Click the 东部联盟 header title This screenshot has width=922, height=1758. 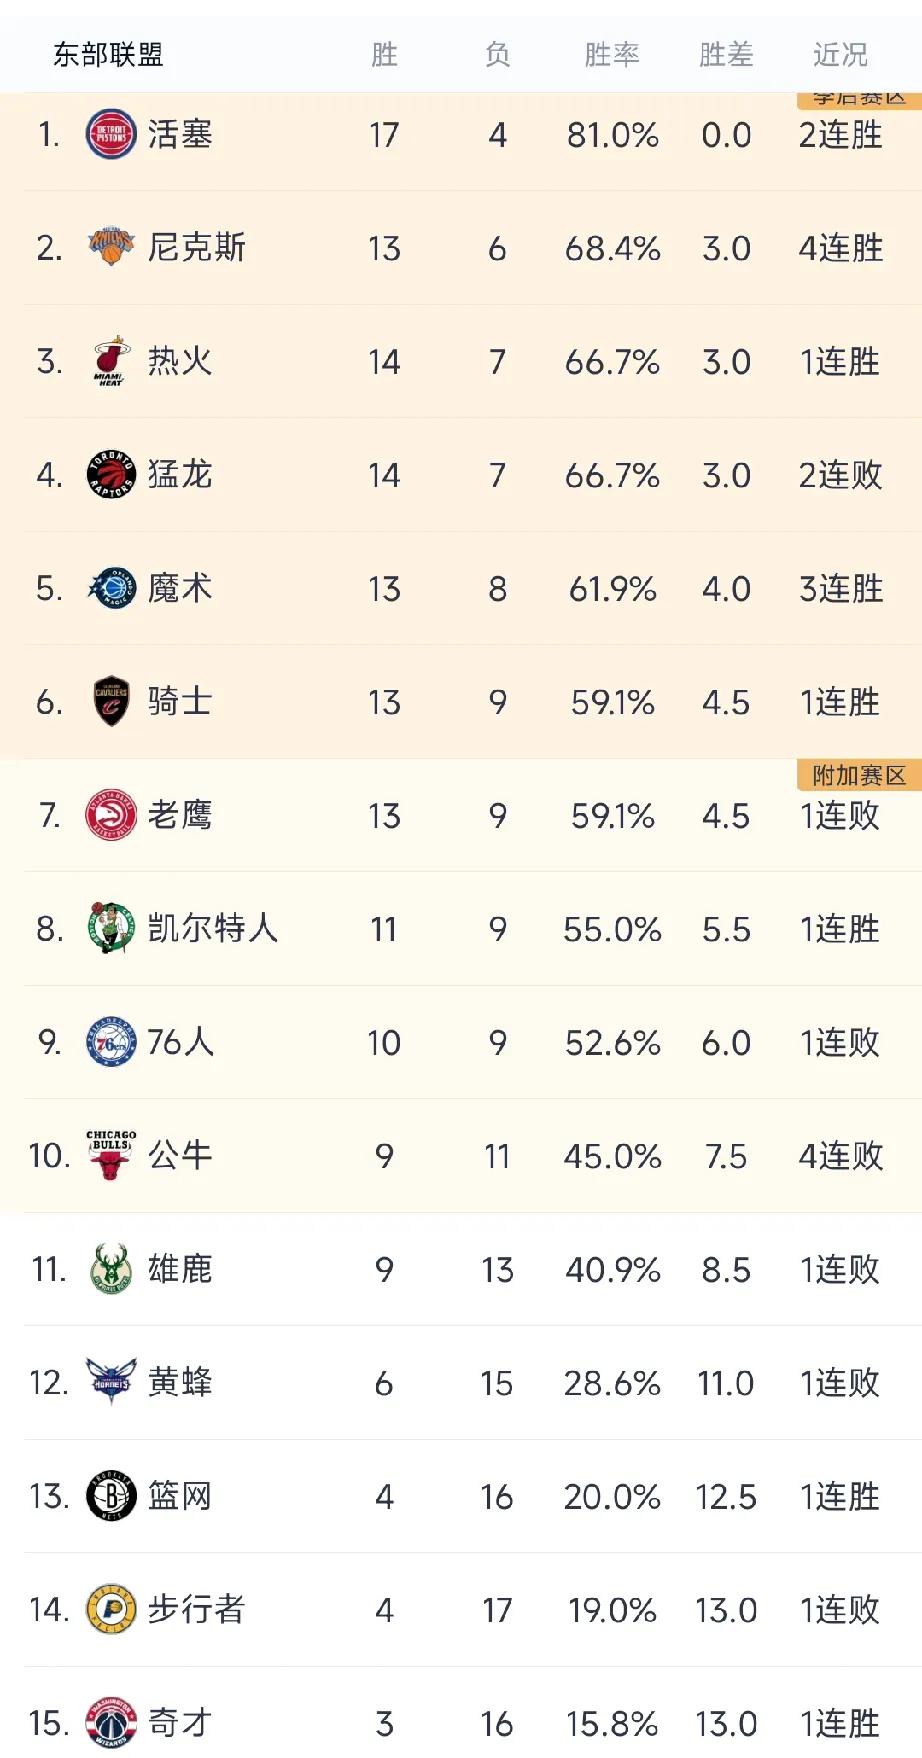(108, 54)
